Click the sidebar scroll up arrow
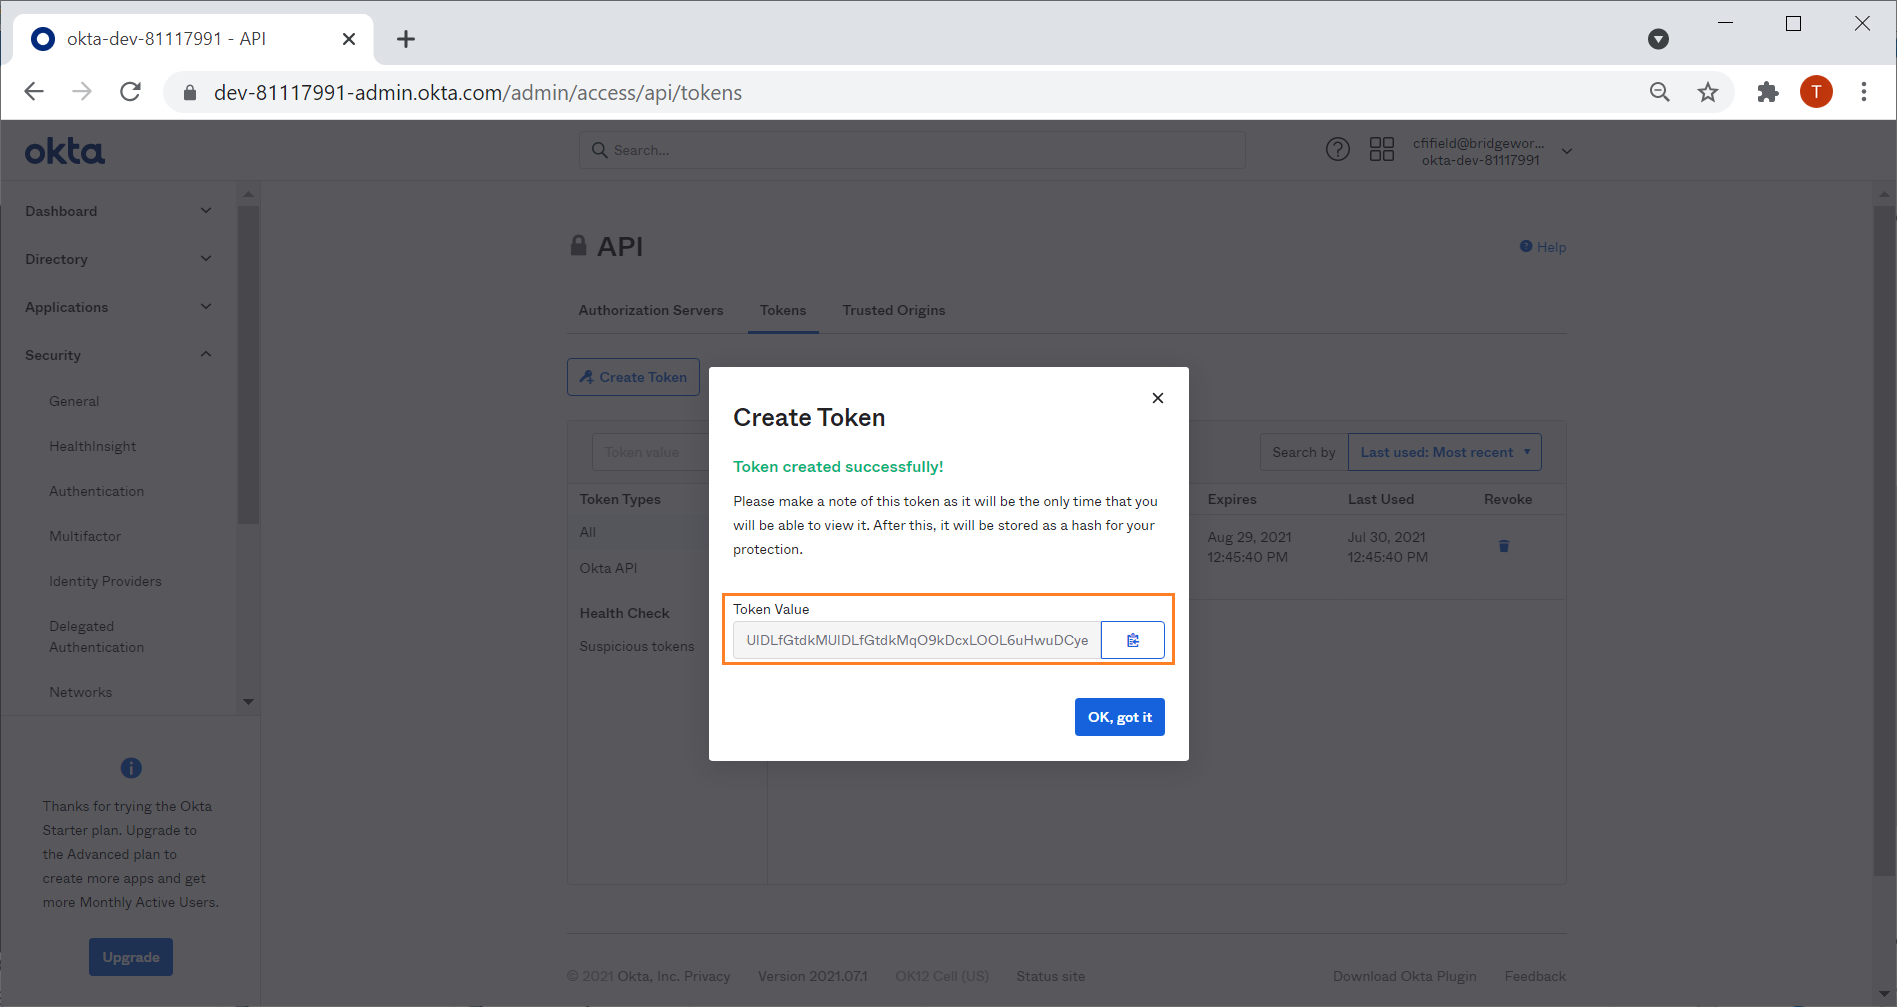Viewport: 1897px width, 1007px height. pos(248,194)
